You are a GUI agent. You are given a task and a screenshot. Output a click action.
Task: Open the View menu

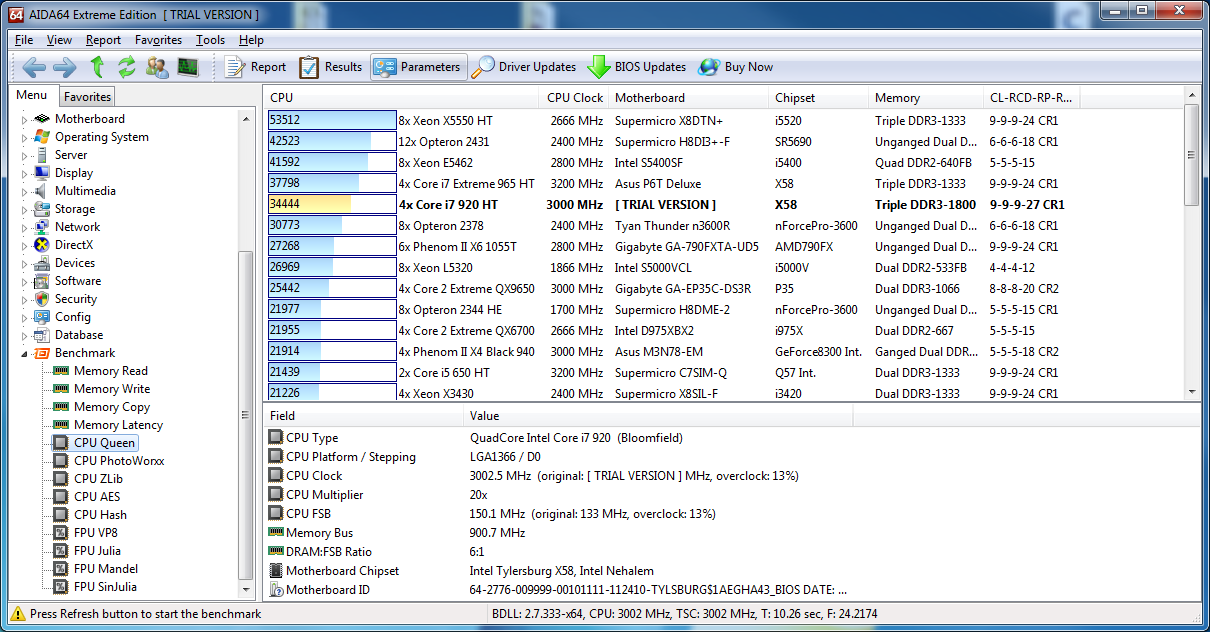pyautogui.click(x=59, y=40)
